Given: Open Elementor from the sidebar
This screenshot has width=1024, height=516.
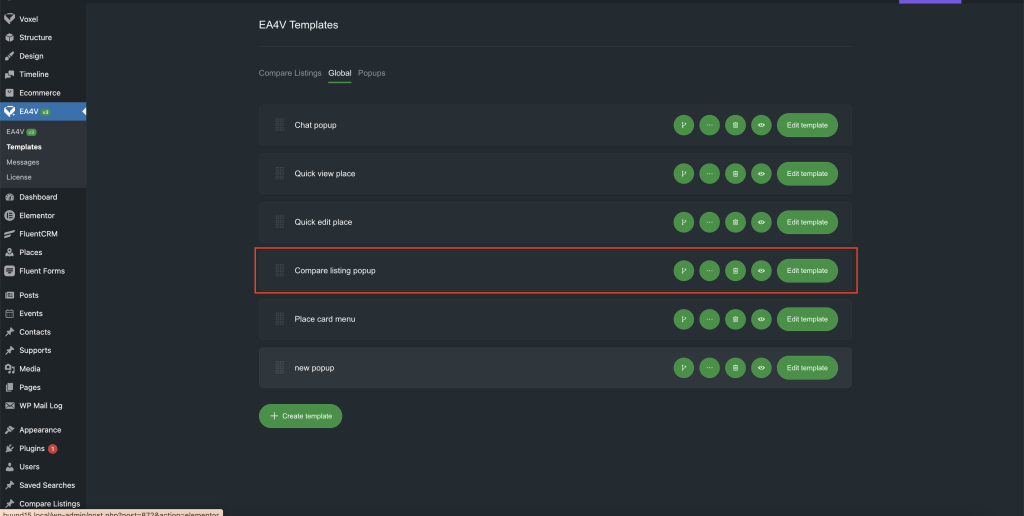Looking at the screenshot, I should 37,215.
